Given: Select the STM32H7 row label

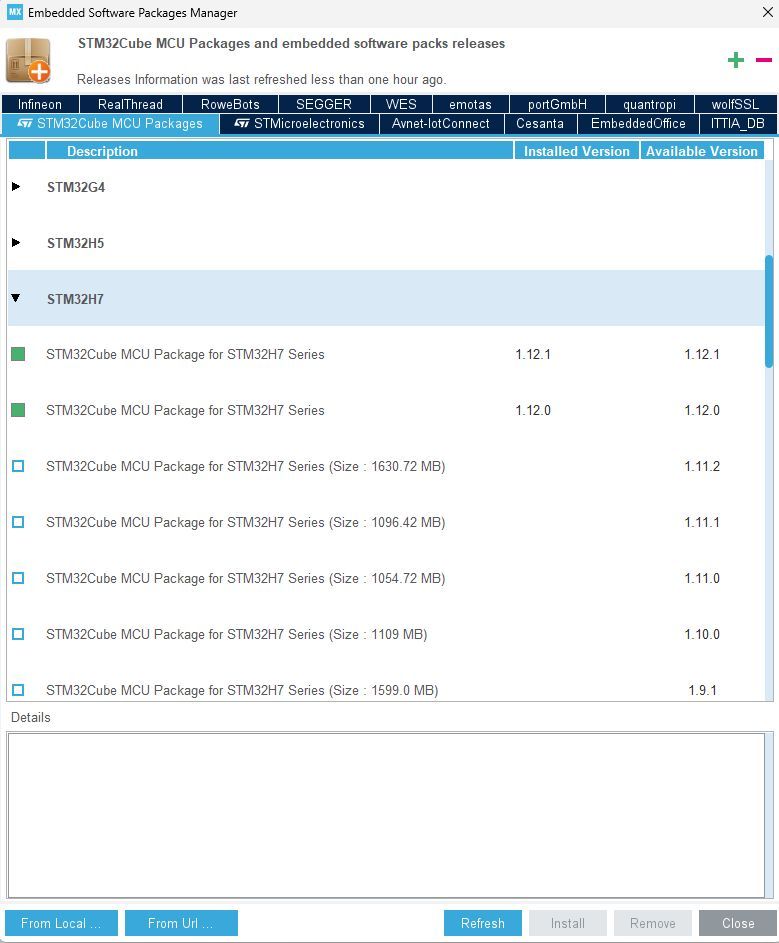Looking at the screenshot, I should tap(75, 299).
